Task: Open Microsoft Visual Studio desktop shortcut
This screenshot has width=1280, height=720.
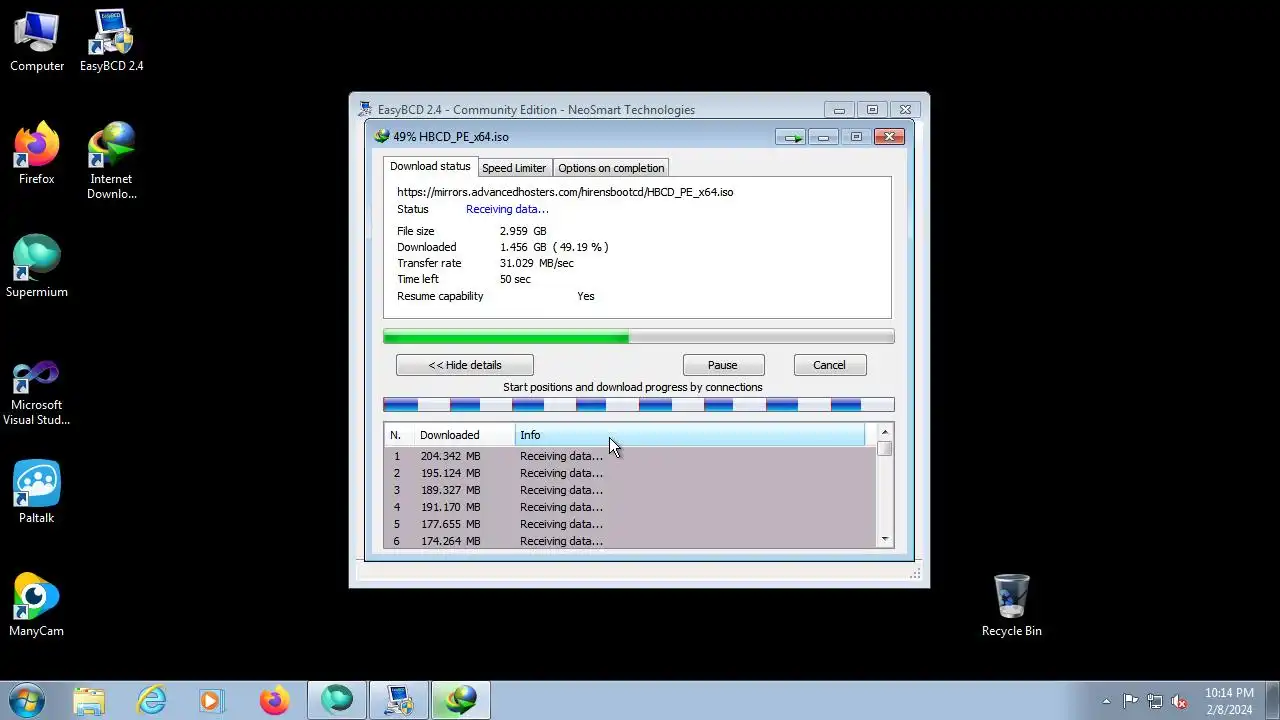Action: pyautogui.click(x=37, y=394)
